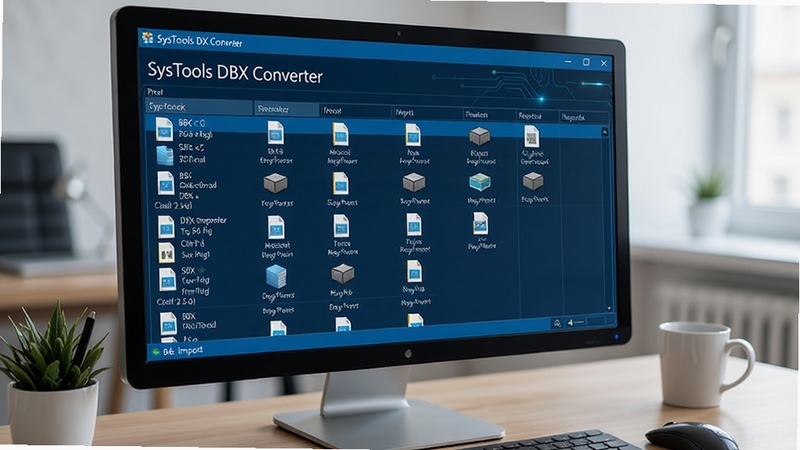Select the 'SysTools' column header tab
Viewport: 800px width, 450px height.
point(198,107)
